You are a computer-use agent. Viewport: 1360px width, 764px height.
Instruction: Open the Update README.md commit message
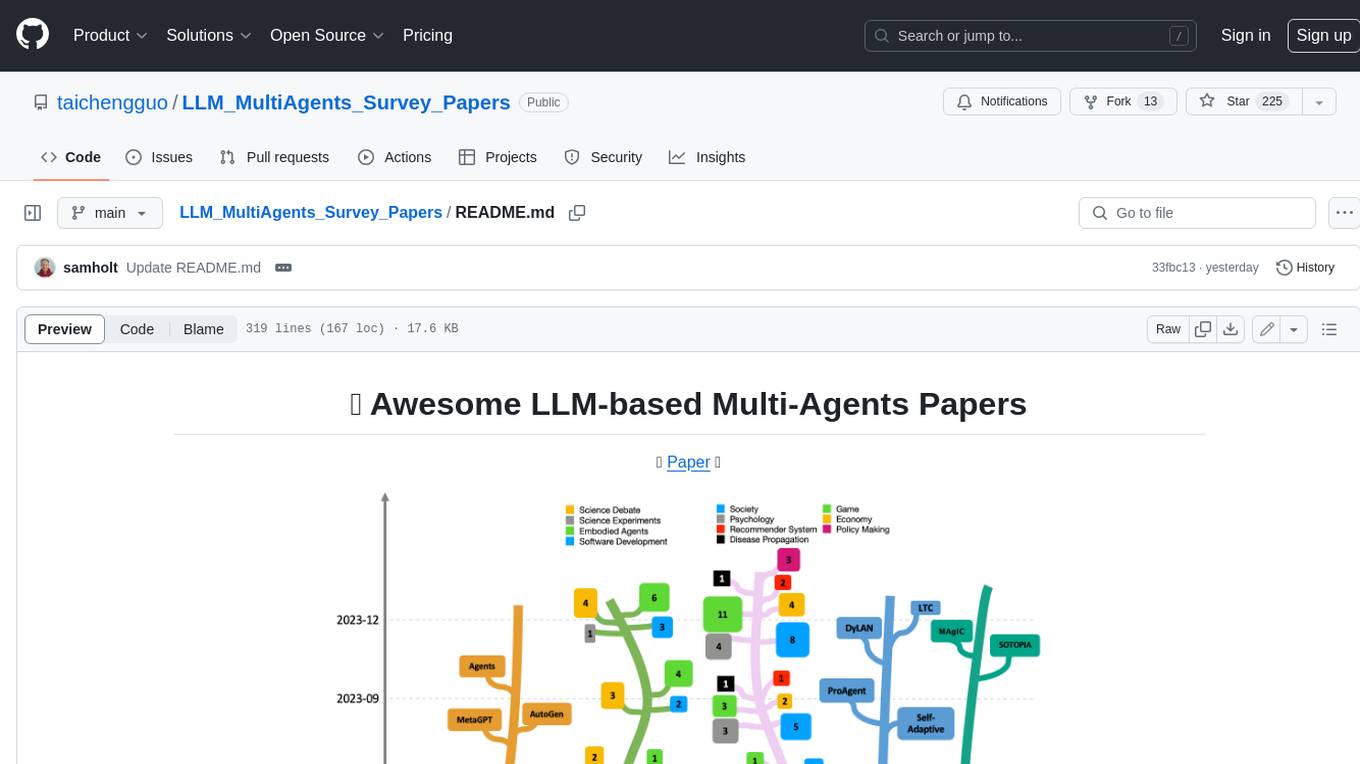tap(193, 268)
